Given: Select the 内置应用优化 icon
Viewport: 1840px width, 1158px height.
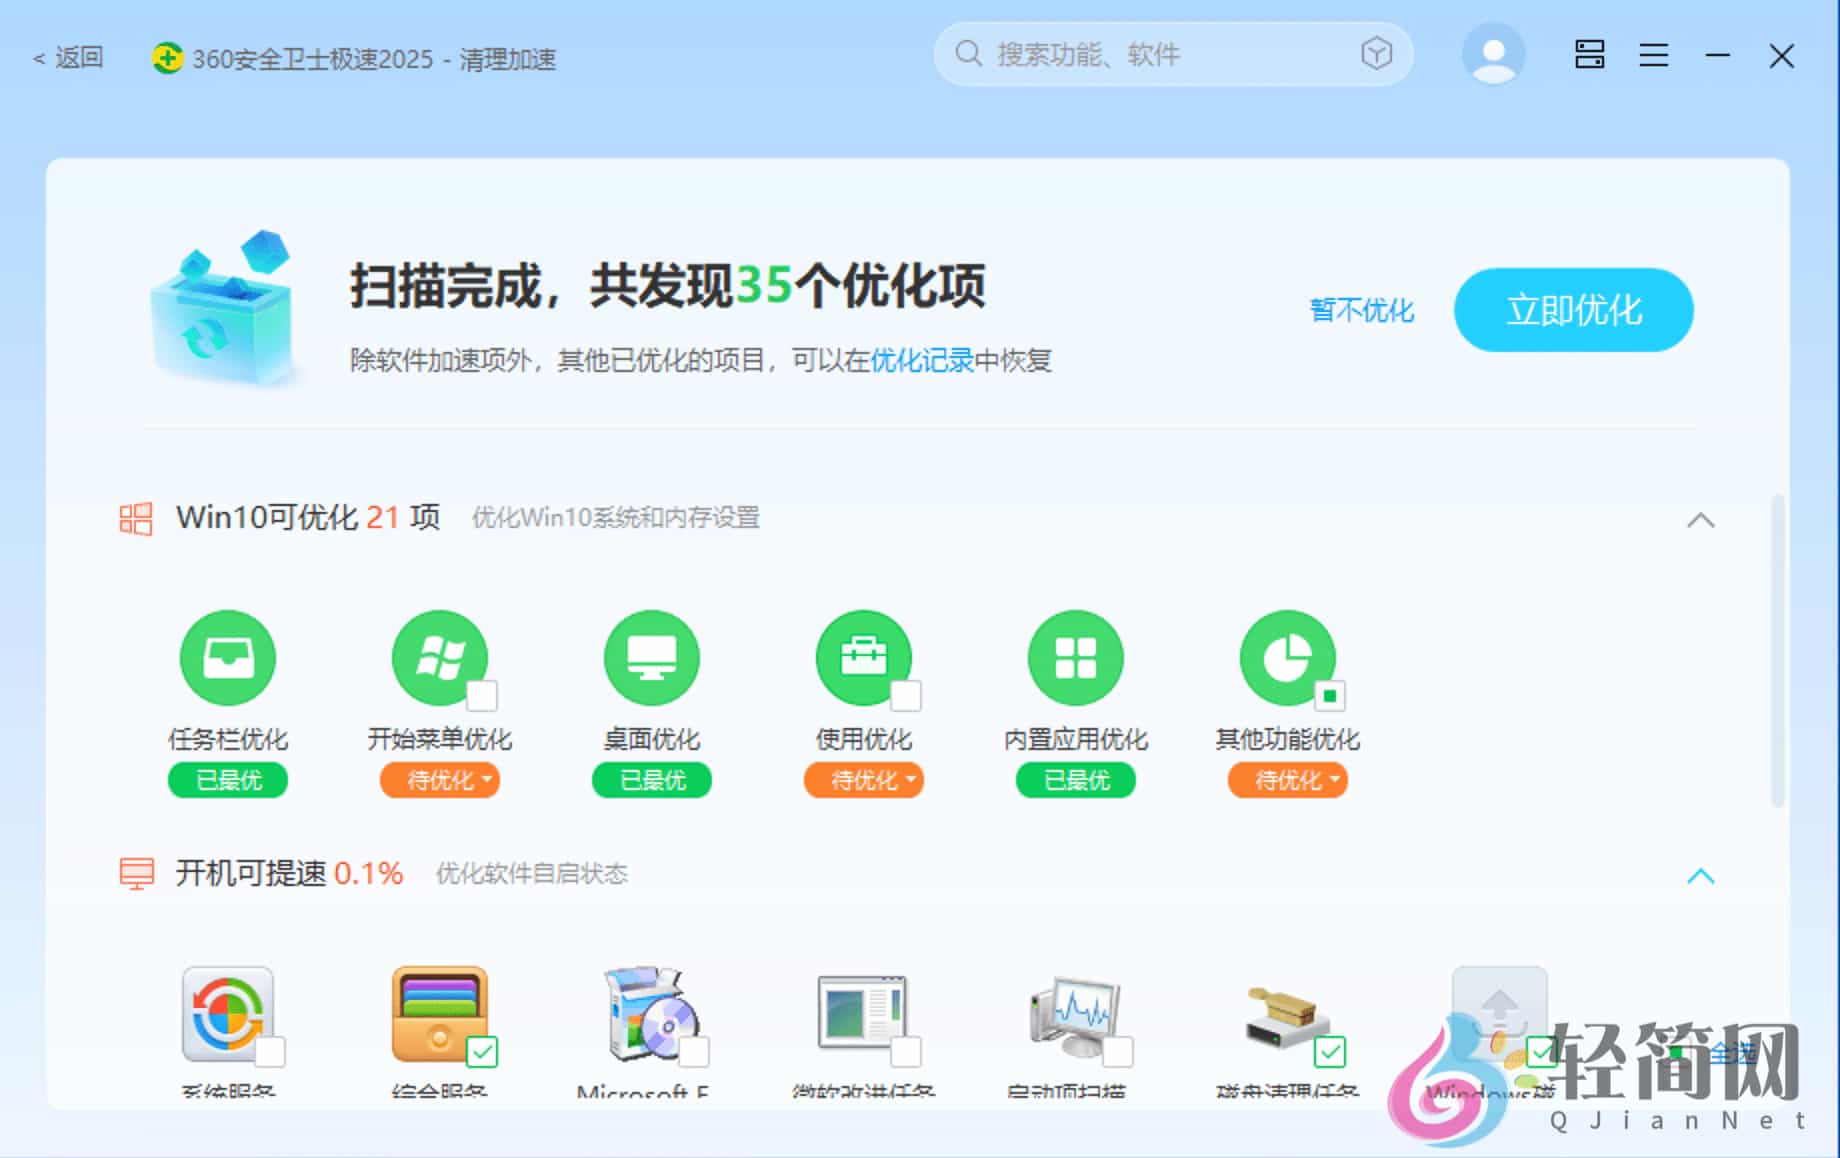Looking at the screenshot, I should point(1075,658).
